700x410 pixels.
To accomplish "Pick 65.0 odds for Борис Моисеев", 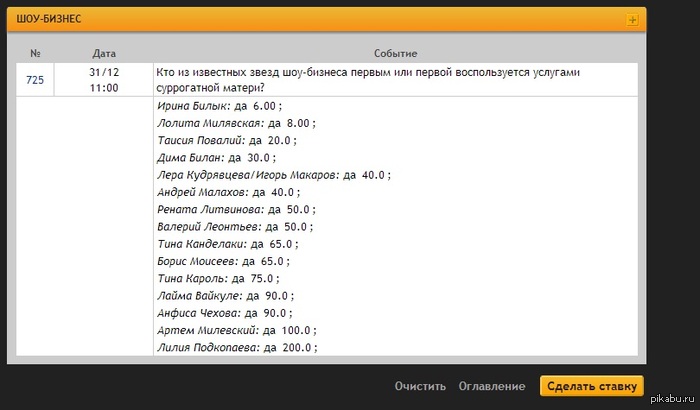I will pos(272,261).
